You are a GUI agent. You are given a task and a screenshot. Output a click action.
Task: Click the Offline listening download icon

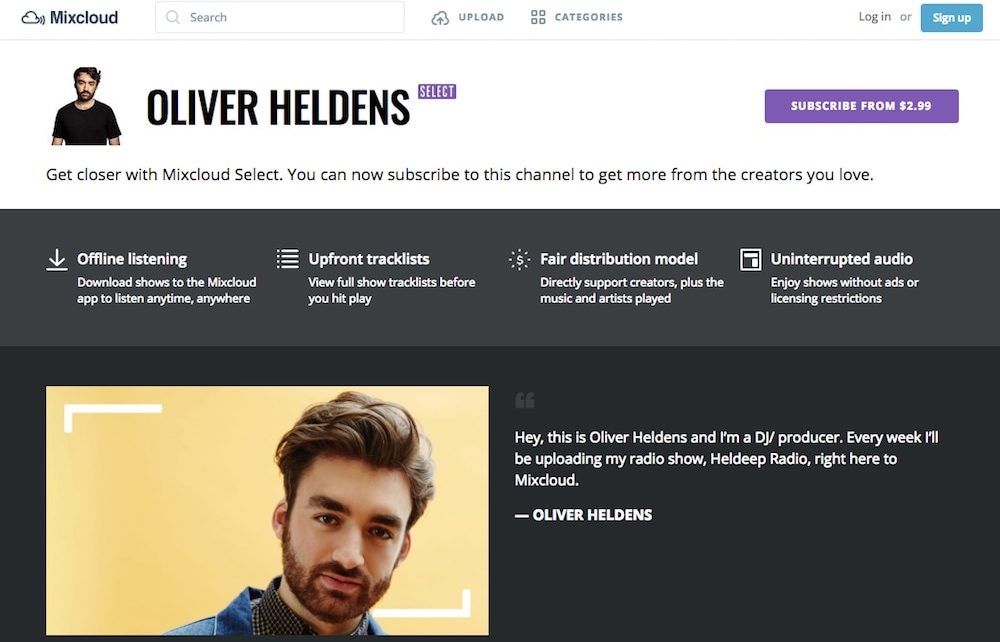[57, 260]
